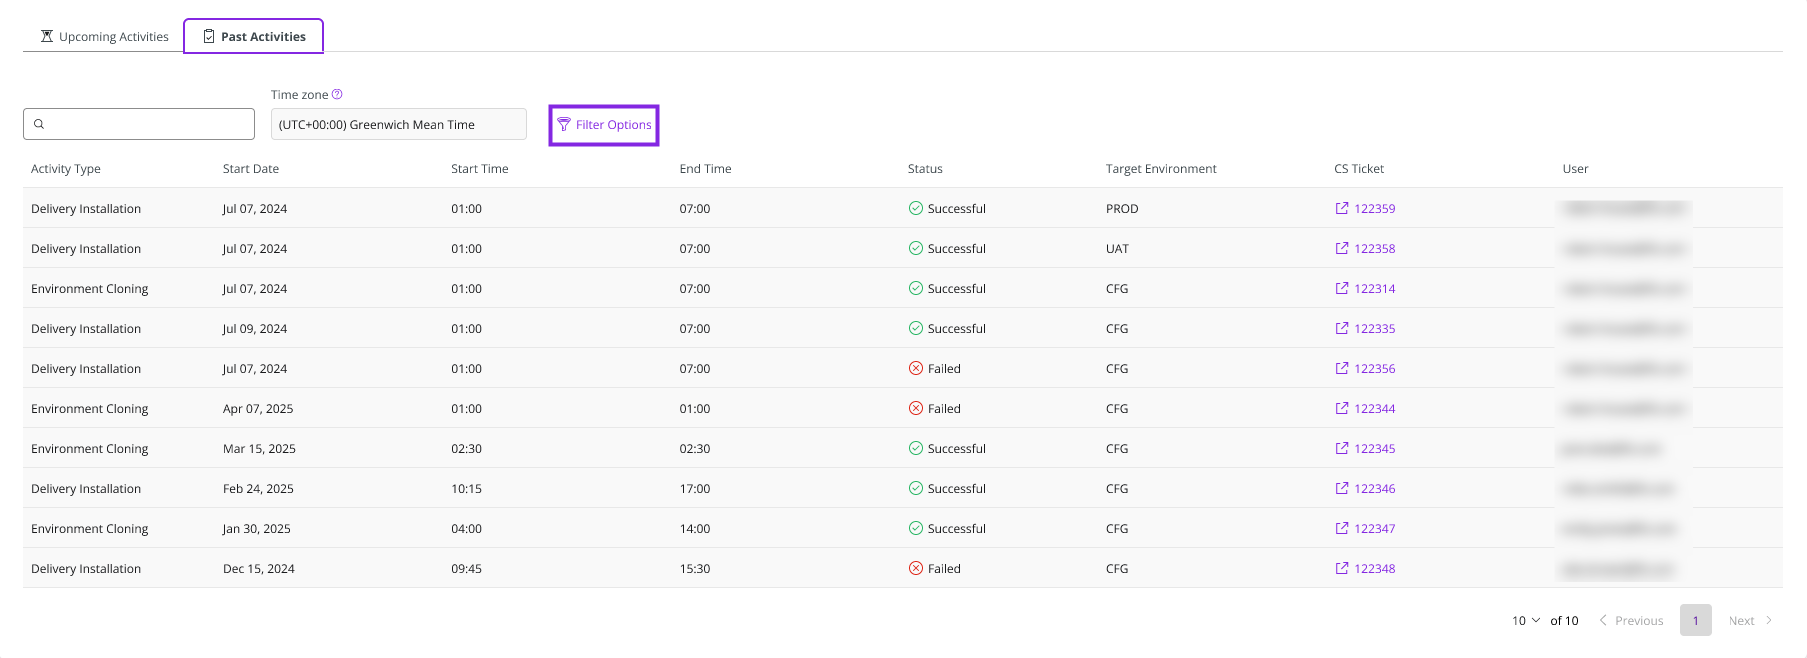
Task: Select the UAT target environment cell
Action: pos(1117,248)
